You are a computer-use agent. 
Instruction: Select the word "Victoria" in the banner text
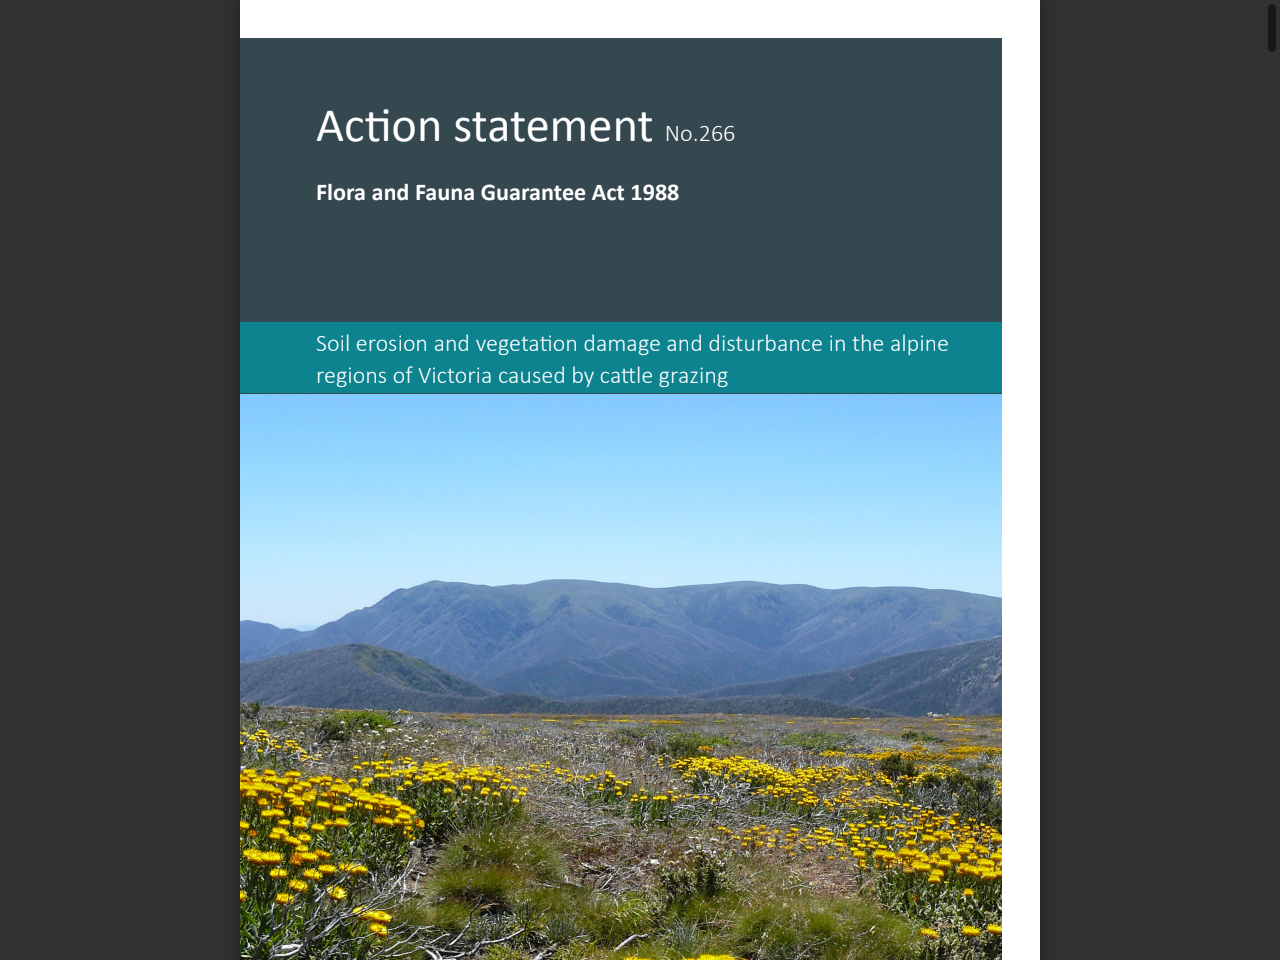coord(455,376)
